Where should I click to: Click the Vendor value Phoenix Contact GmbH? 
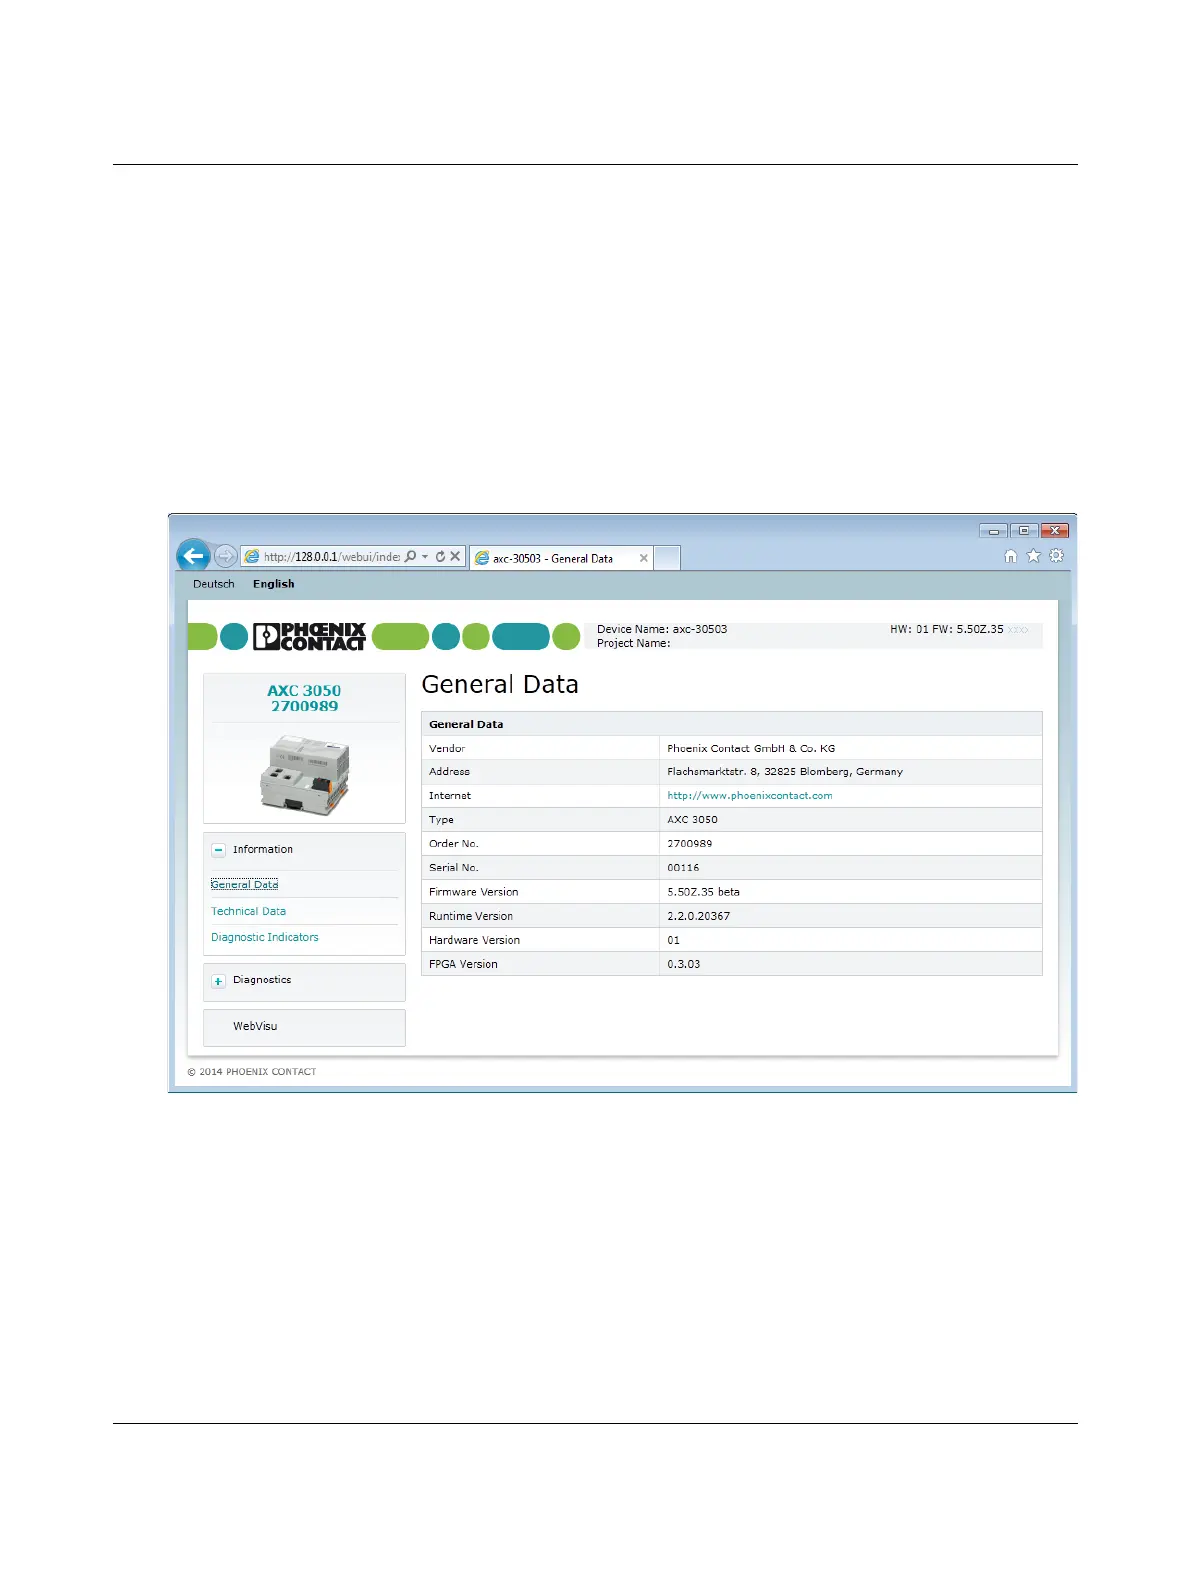pyautogui.click(x=751, y=748)
